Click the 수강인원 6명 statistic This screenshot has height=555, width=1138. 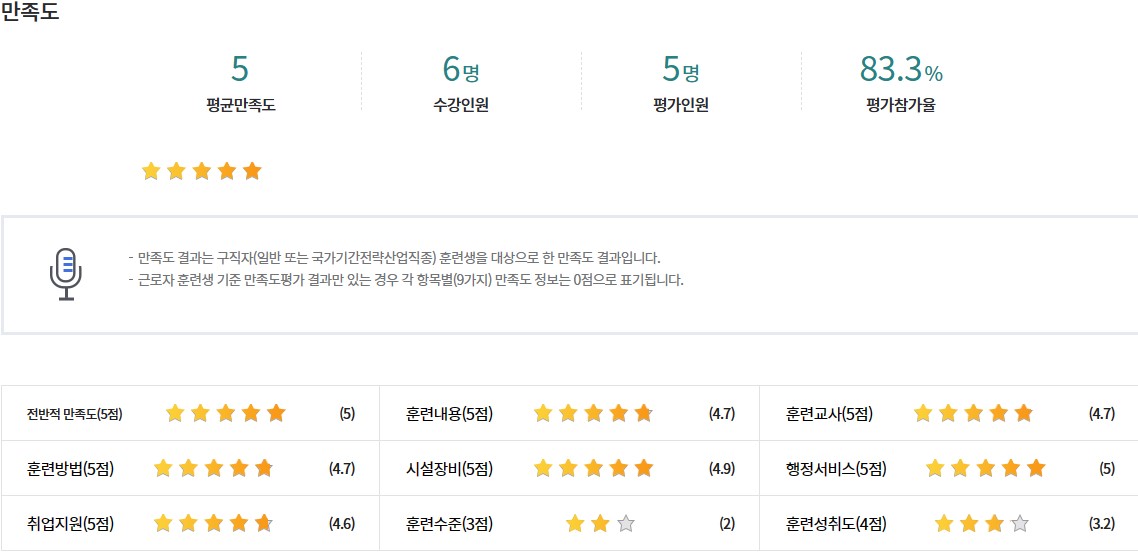click(461, 70)
